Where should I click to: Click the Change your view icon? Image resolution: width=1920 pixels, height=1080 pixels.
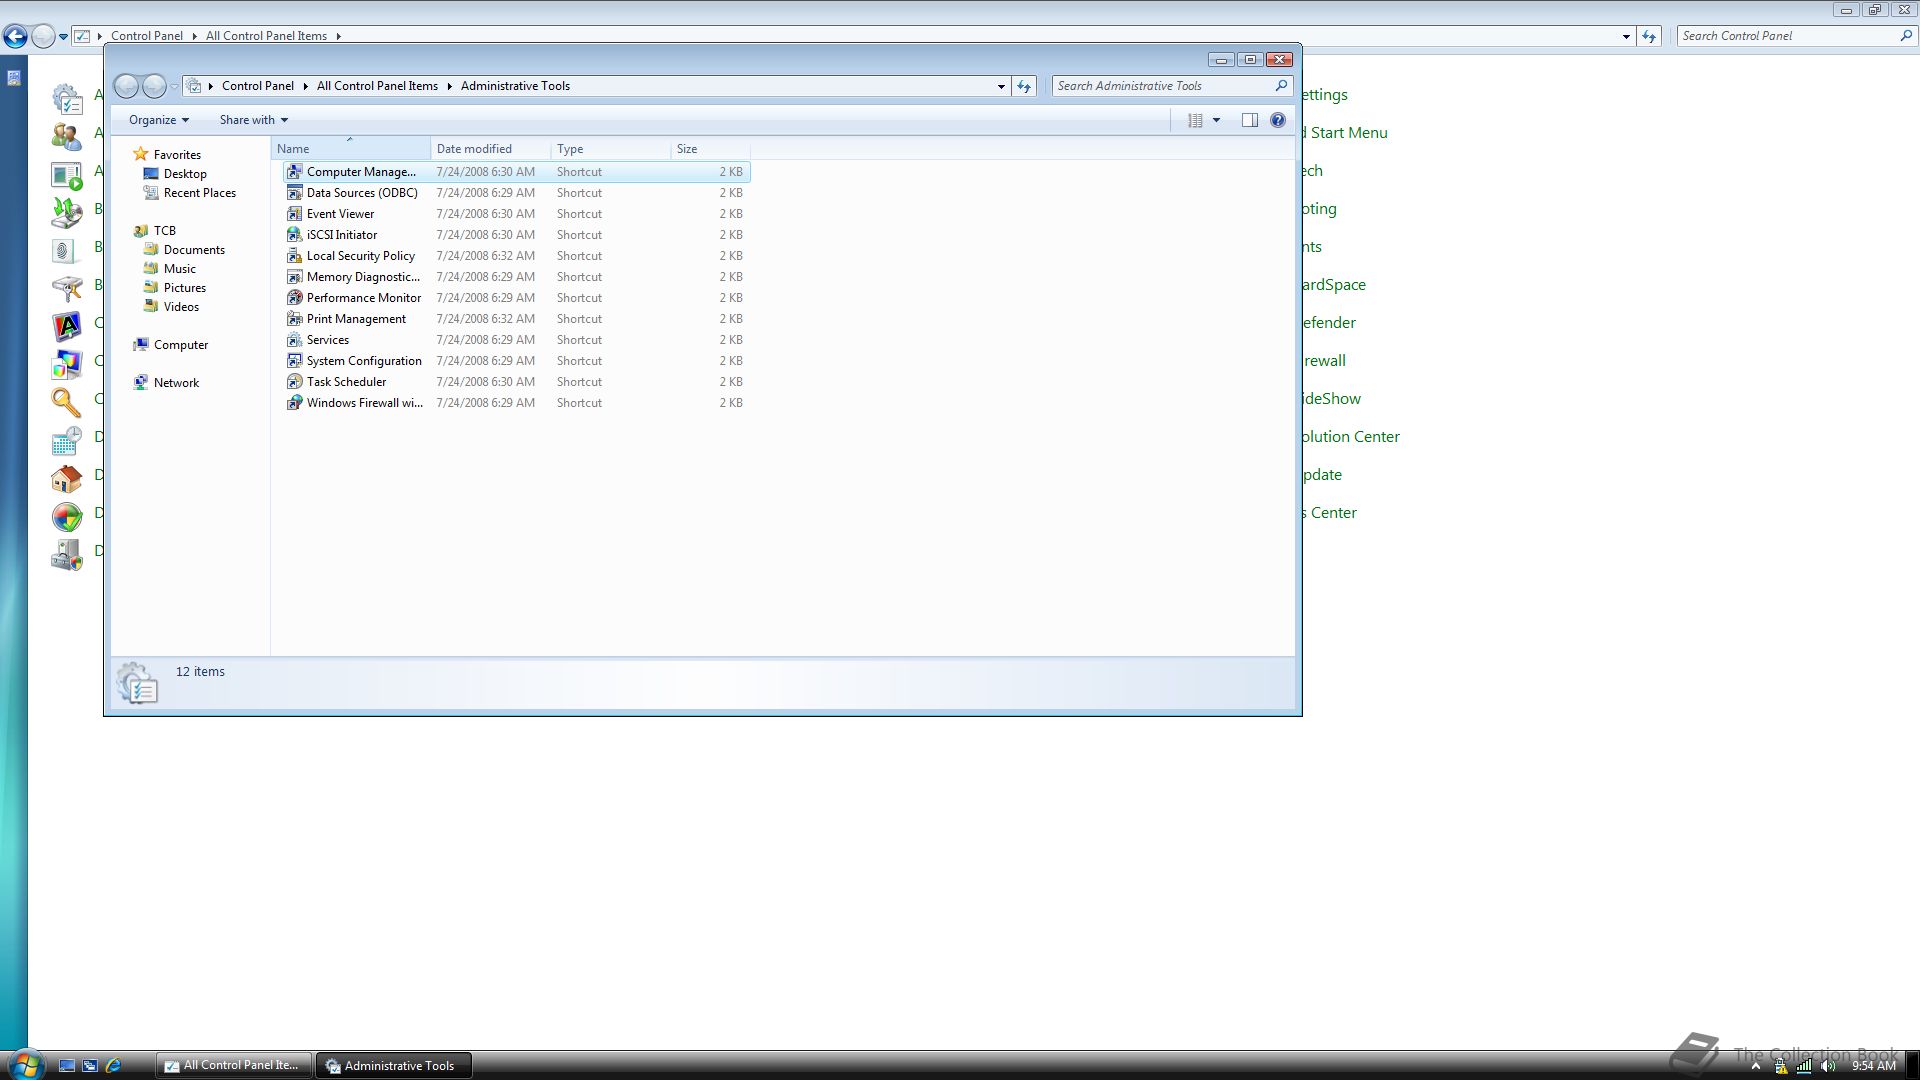(x=1195, y=120)
